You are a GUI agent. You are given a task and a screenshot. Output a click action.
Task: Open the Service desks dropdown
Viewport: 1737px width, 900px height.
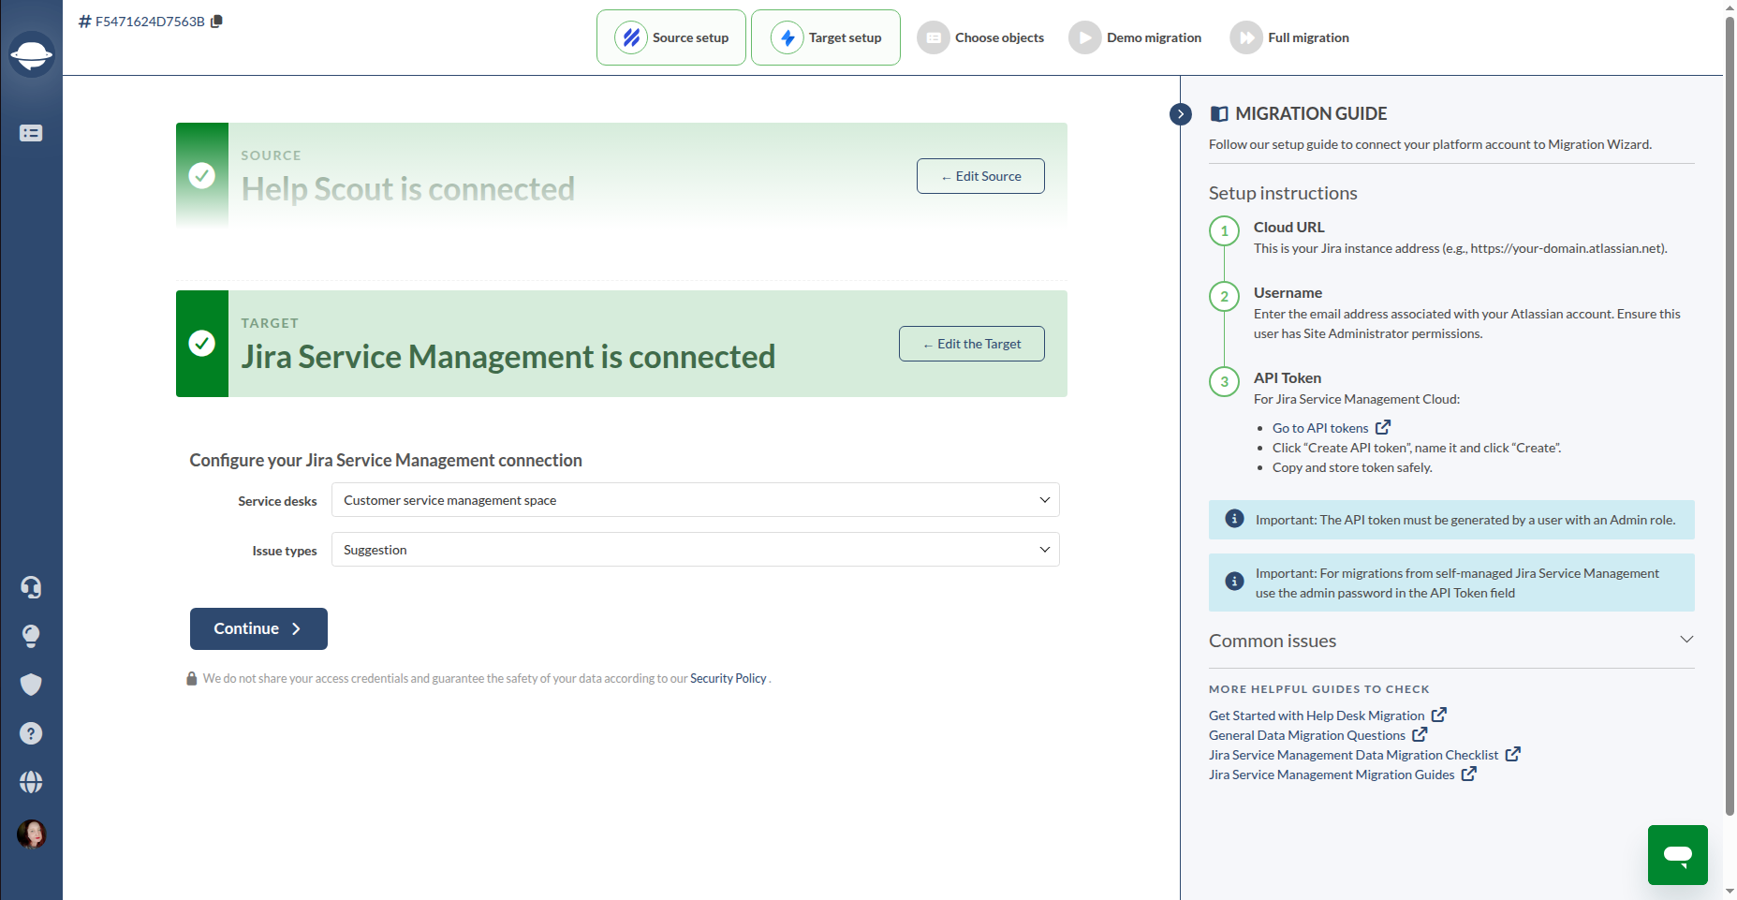coord(695,500)
